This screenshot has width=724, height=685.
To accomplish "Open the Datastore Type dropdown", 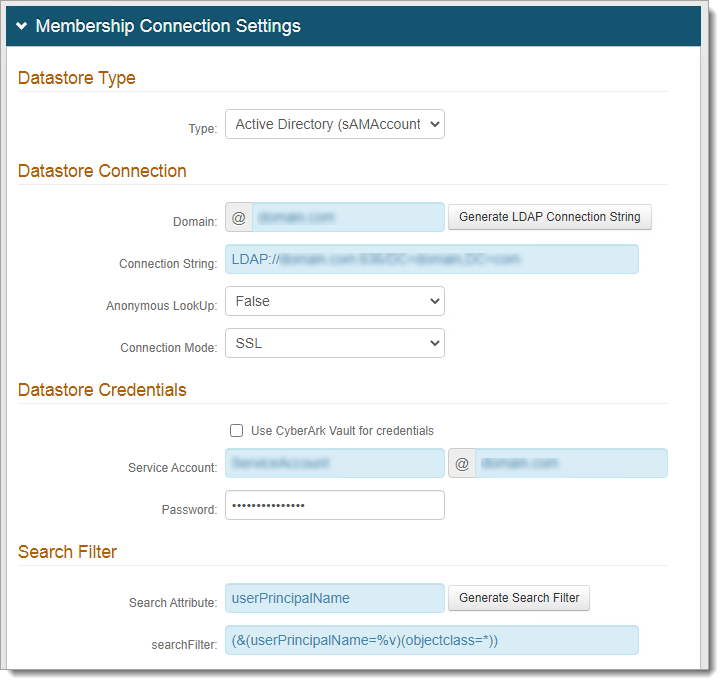I will [x=335, y=124].
